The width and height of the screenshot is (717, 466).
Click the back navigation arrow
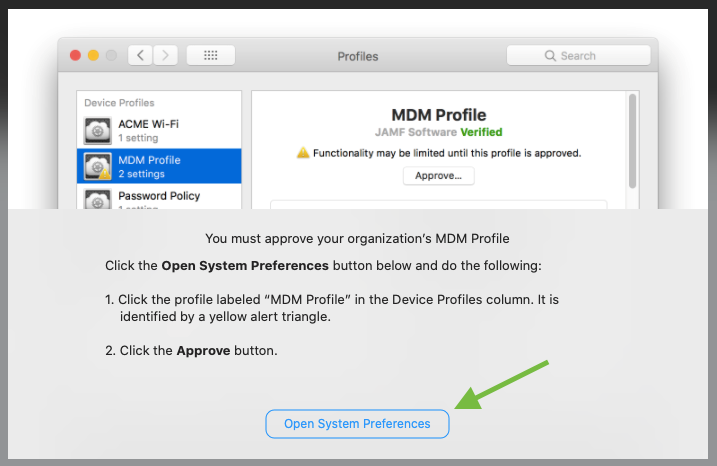(x=140, y=55)
